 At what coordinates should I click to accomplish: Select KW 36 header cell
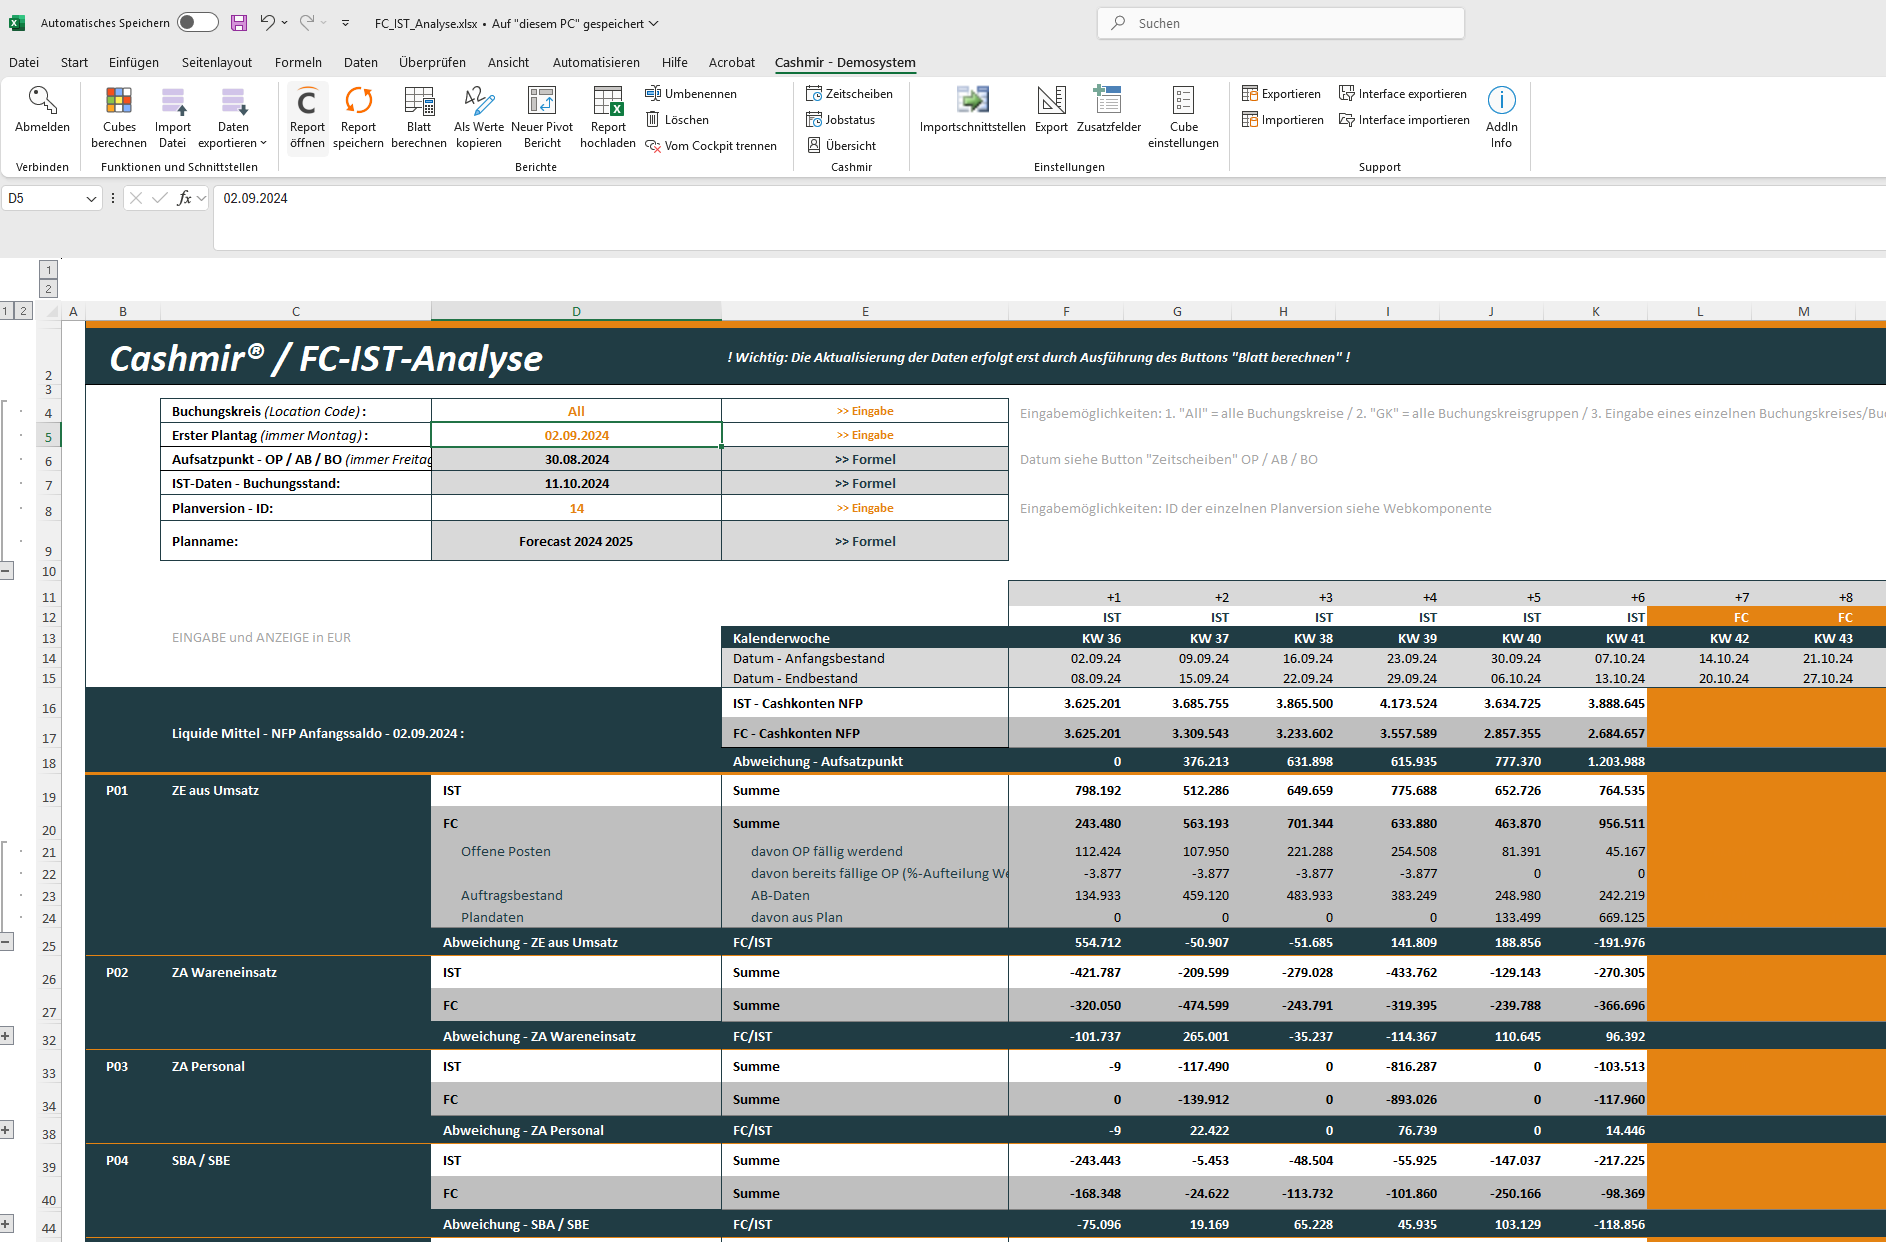(1066, 638)
